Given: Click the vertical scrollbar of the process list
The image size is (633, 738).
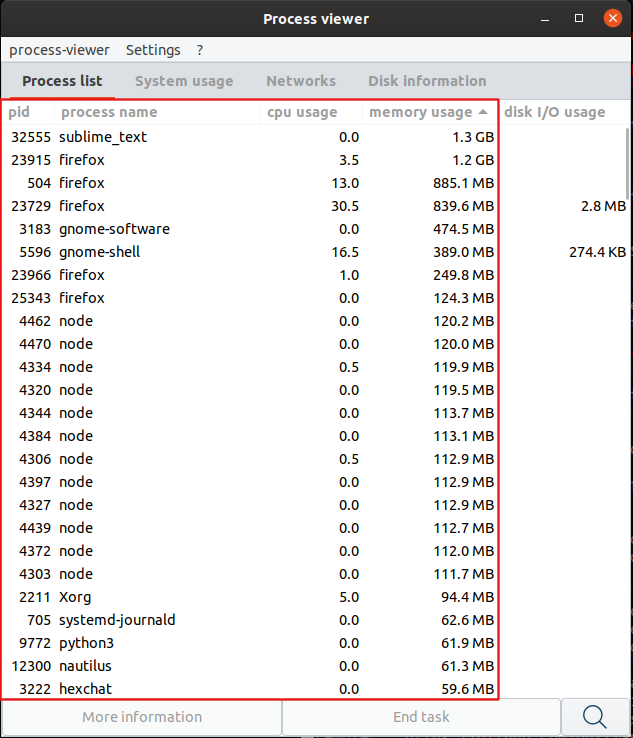Looking at the screenshot, I should 627,163.
